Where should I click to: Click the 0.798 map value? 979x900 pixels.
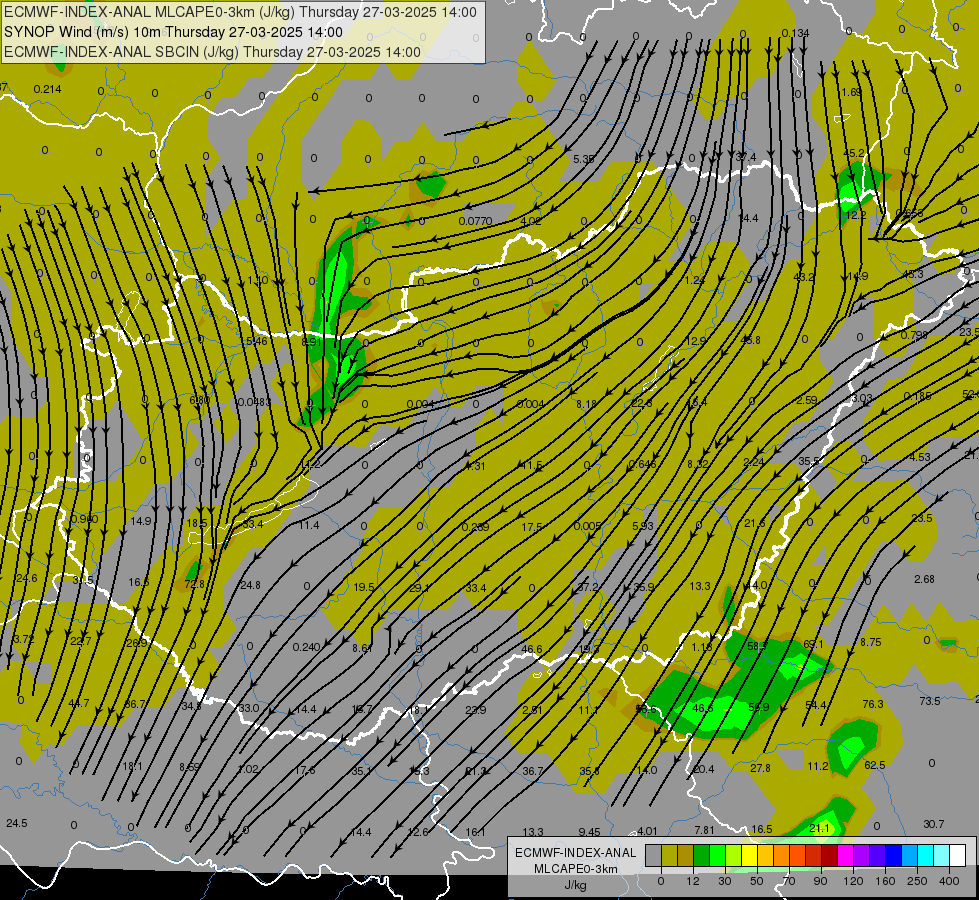point(914,335)
